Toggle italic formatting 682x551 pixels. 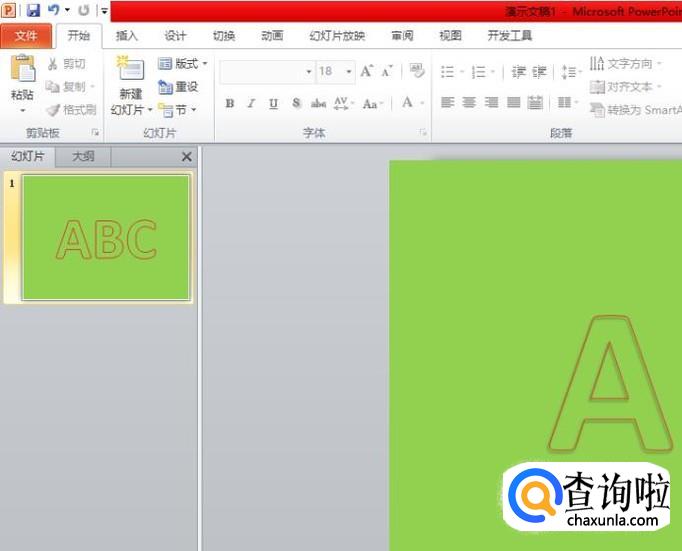251,104
